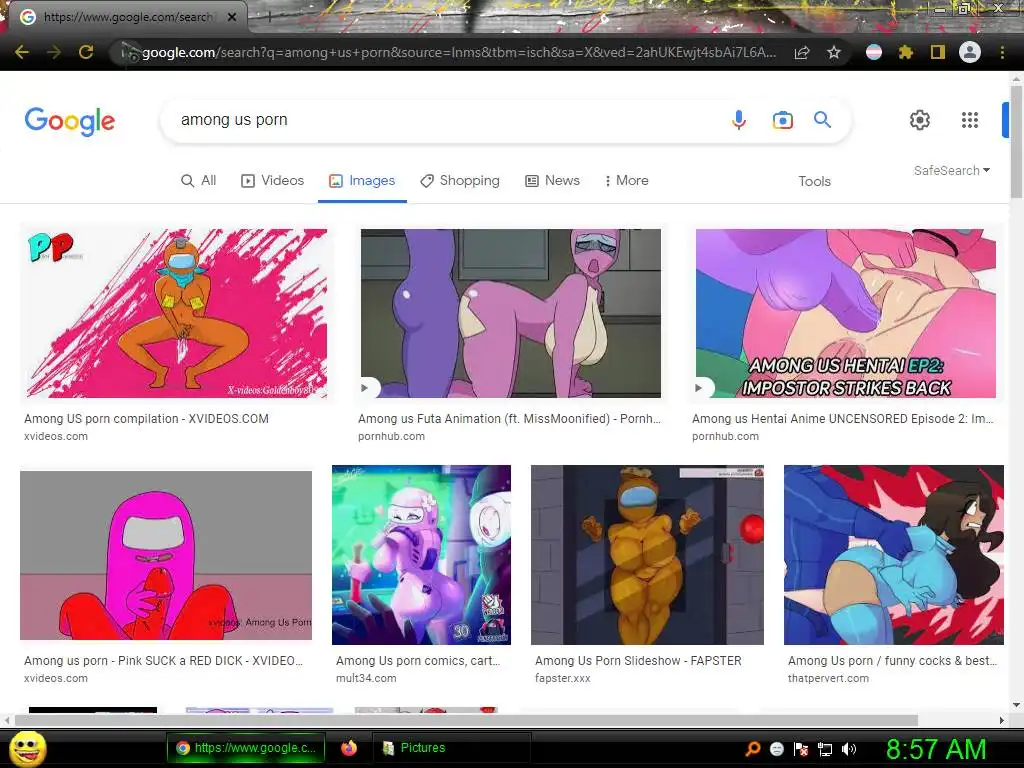
Task: Click the Google logo
Action: click(x=70, y=121)
